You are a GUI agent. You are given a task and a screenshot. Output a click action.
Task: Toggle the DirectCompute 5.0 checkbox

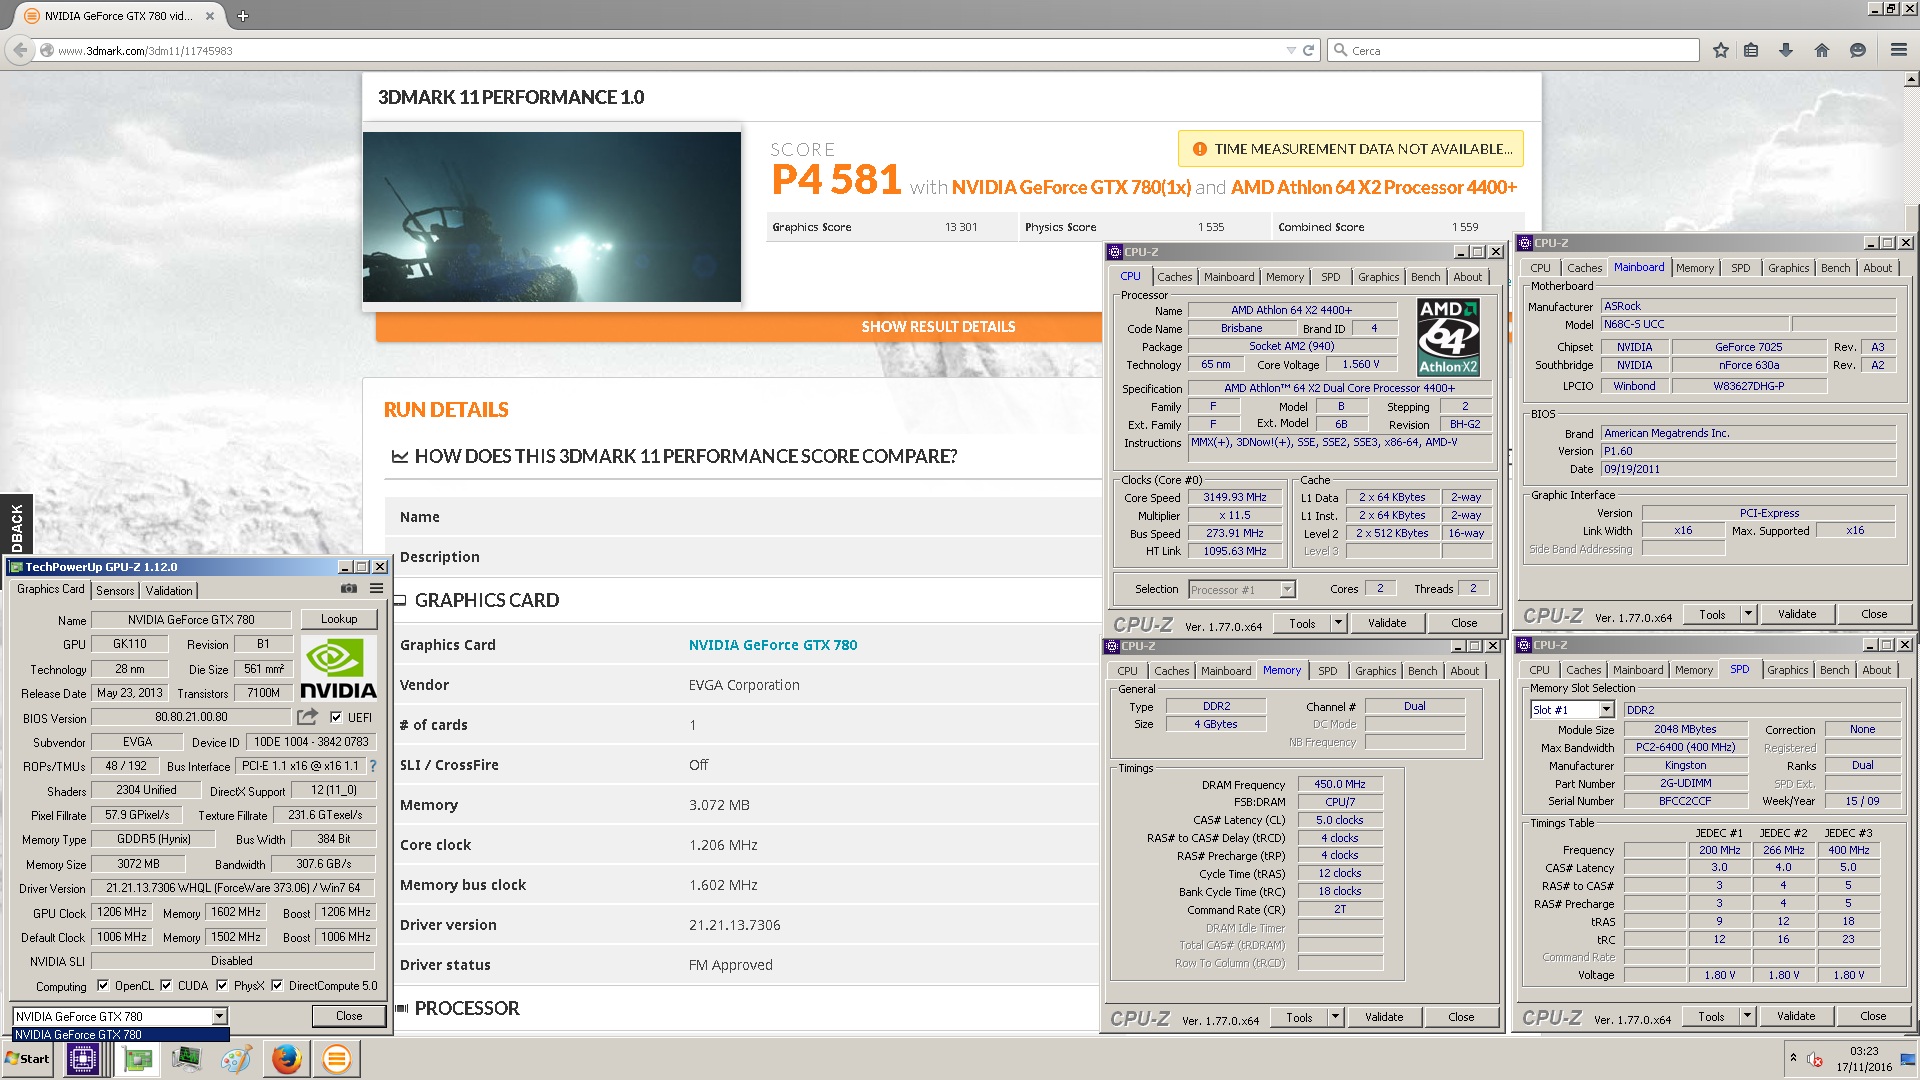pos(277,985)
